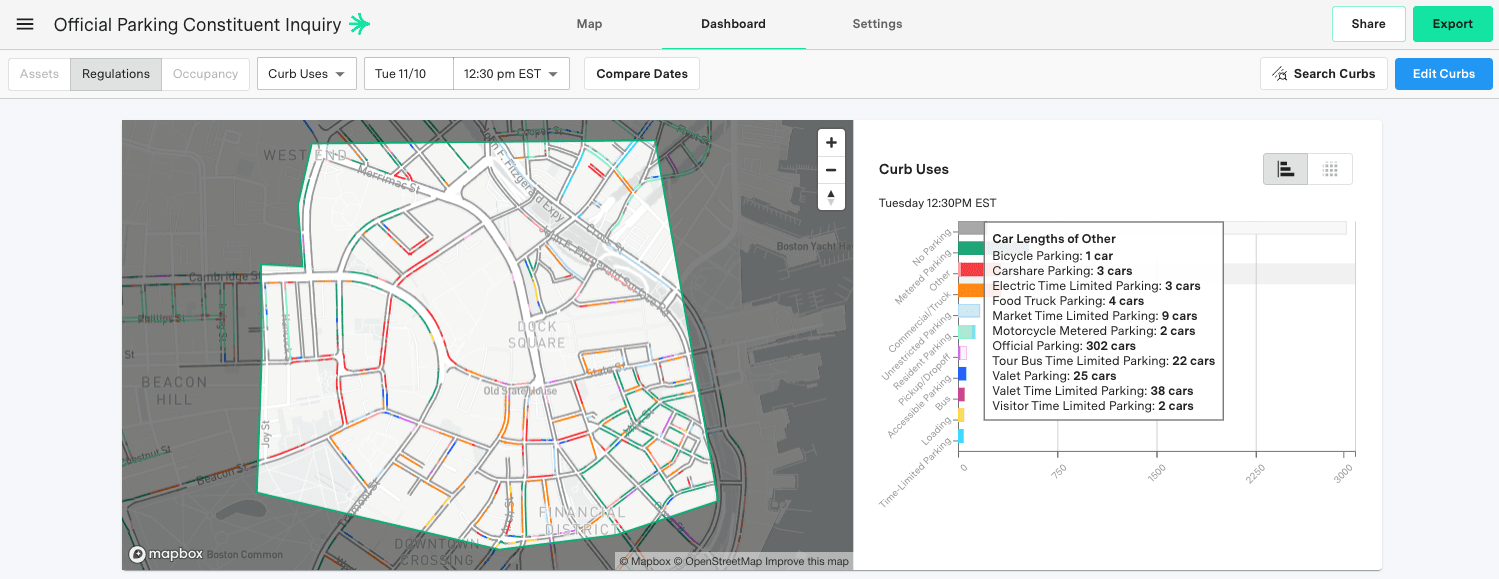Zoom out on the map
1499x579 pixels.
click(831, 170)
